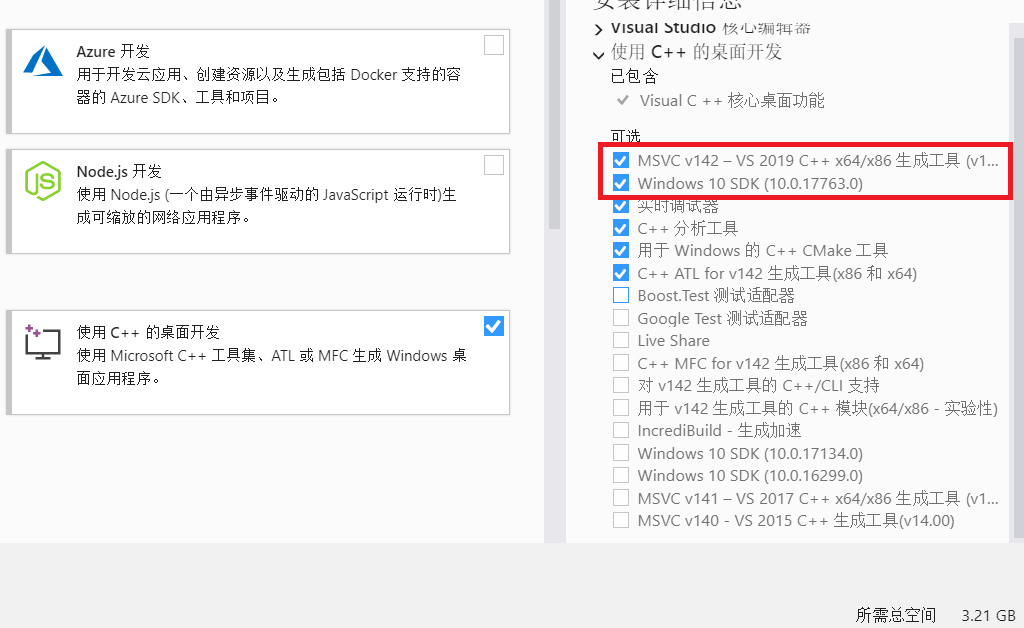Enable the Live Share component
Screen dimensions: 1024x628
(x=621, y=340)
